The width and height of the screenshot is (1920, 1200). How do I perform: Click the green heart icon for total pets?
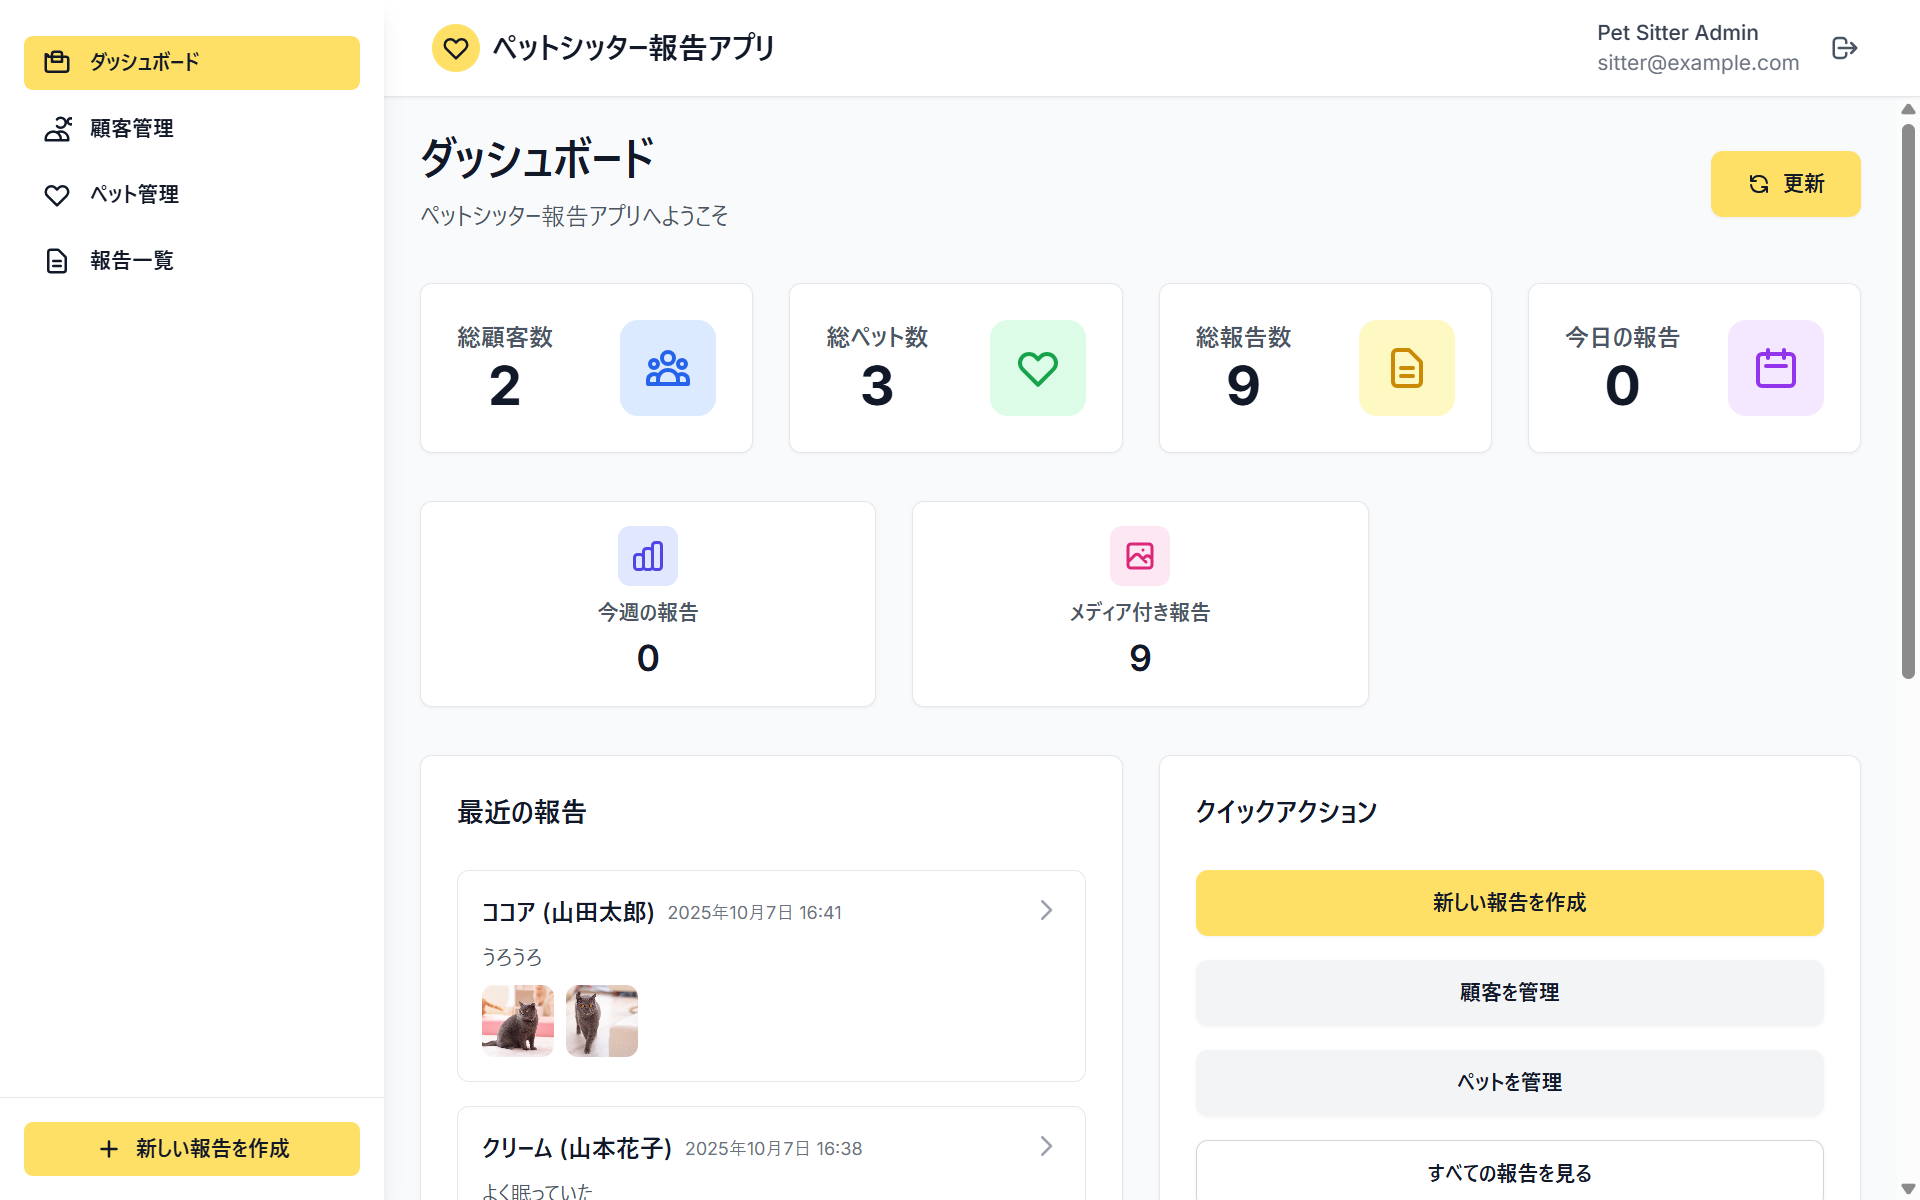click(x=1037, y=368)
